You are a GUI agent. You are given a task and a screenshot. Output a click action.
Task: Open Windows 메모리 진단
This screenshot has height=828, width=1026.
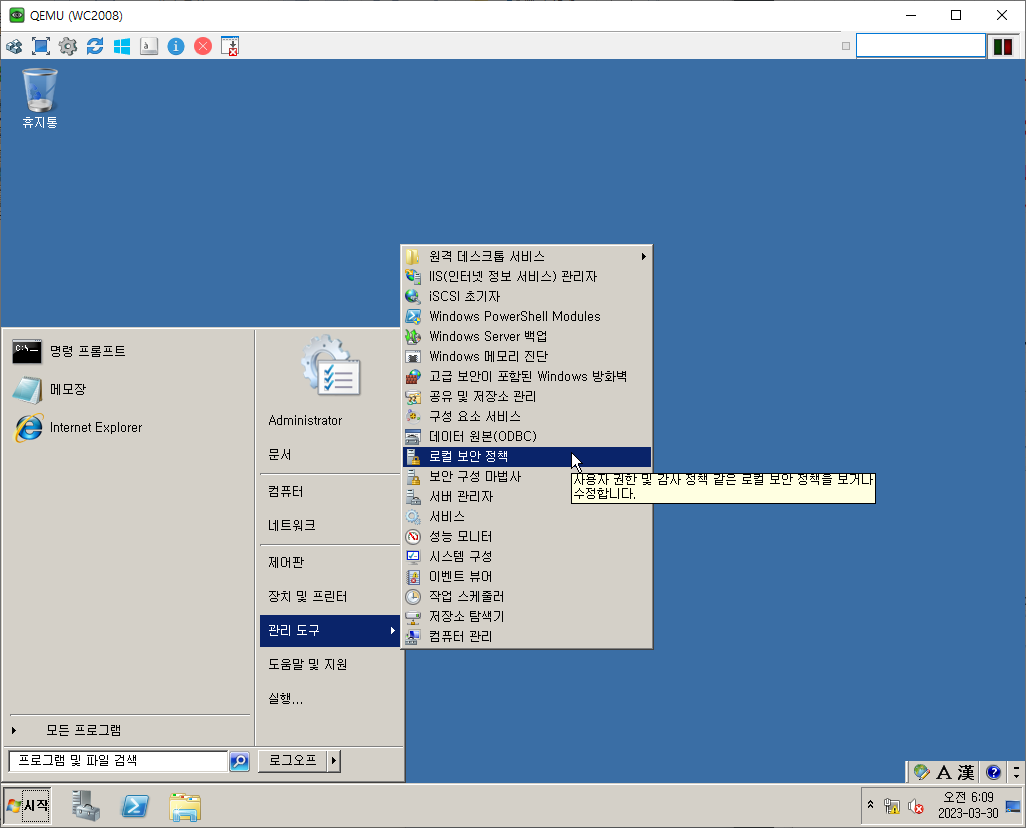(527, 357)
